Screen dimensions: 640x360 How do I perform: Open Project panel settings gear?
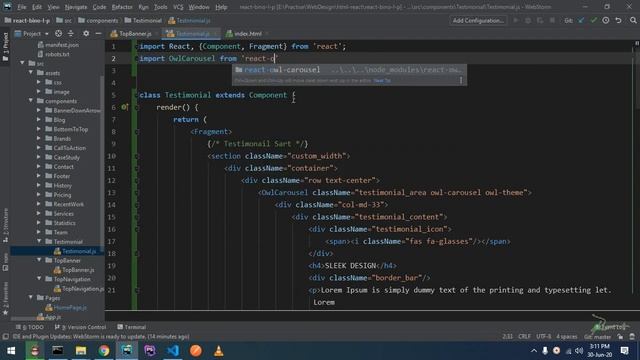(x=86, y=33)
